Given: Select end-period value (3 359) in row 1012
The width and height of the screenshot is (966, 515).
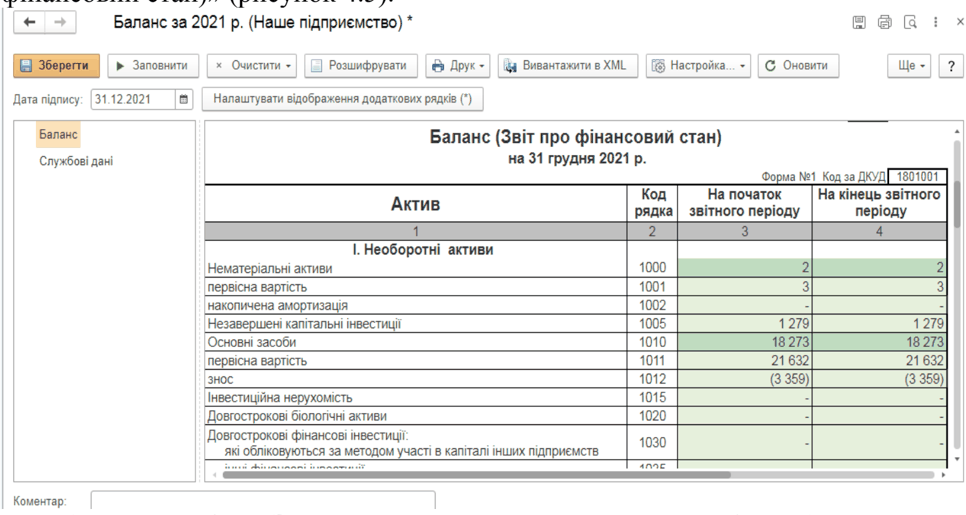Looking at the screenshot, I should pos(879,379).
